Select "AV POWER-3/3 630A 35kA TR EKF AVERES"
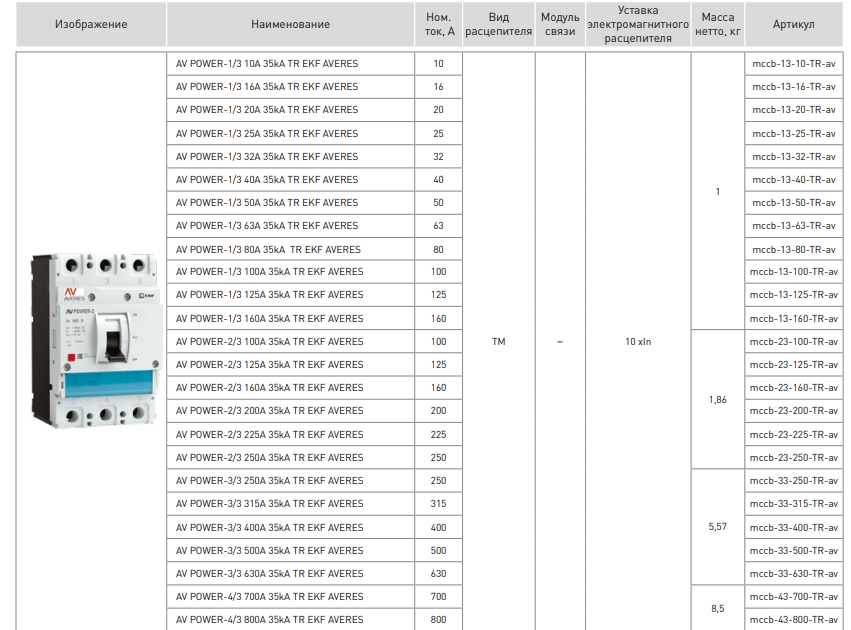851x630 pixels. [x=270, y=574]
